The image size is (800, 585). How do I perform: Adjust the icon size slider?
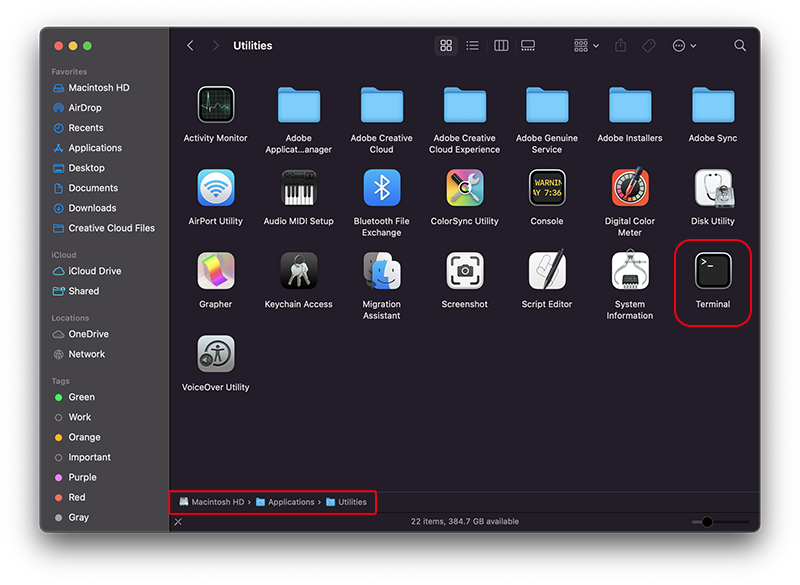[x=720, y=522]
